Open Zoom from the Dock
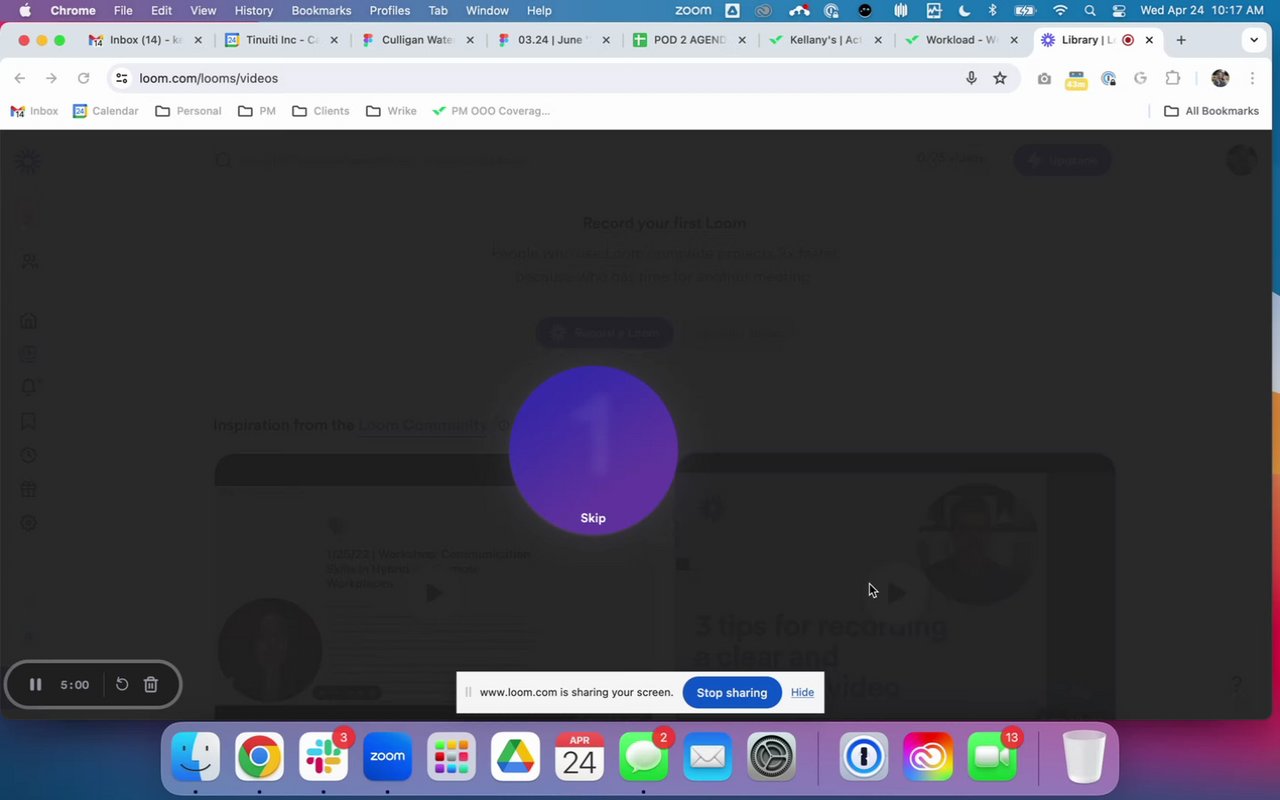The height and width of the screenshot is (800, 1280). pyautogui.click(x=387, y=756)
